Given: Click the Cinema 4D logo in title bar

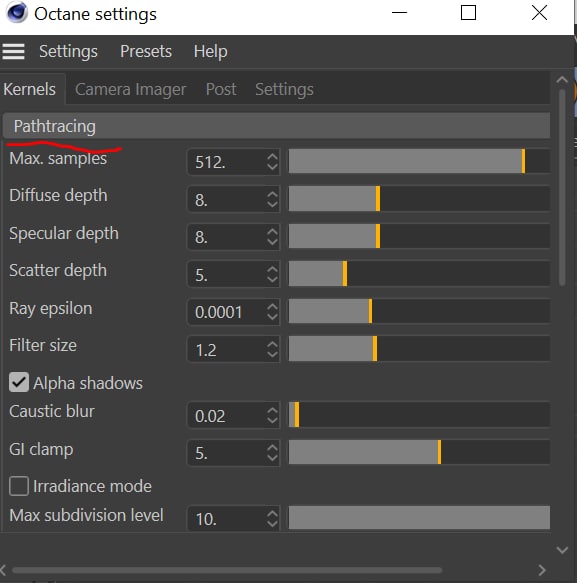Looking at the screenshot, I should pos(17,12).
